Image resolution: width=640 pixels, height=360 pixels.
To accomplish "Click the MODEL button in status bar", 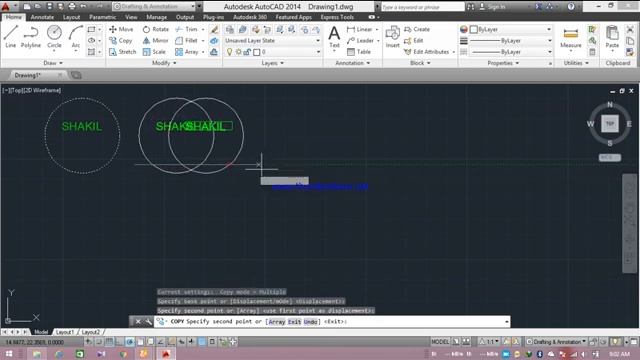I will click(x=440, y=342).
